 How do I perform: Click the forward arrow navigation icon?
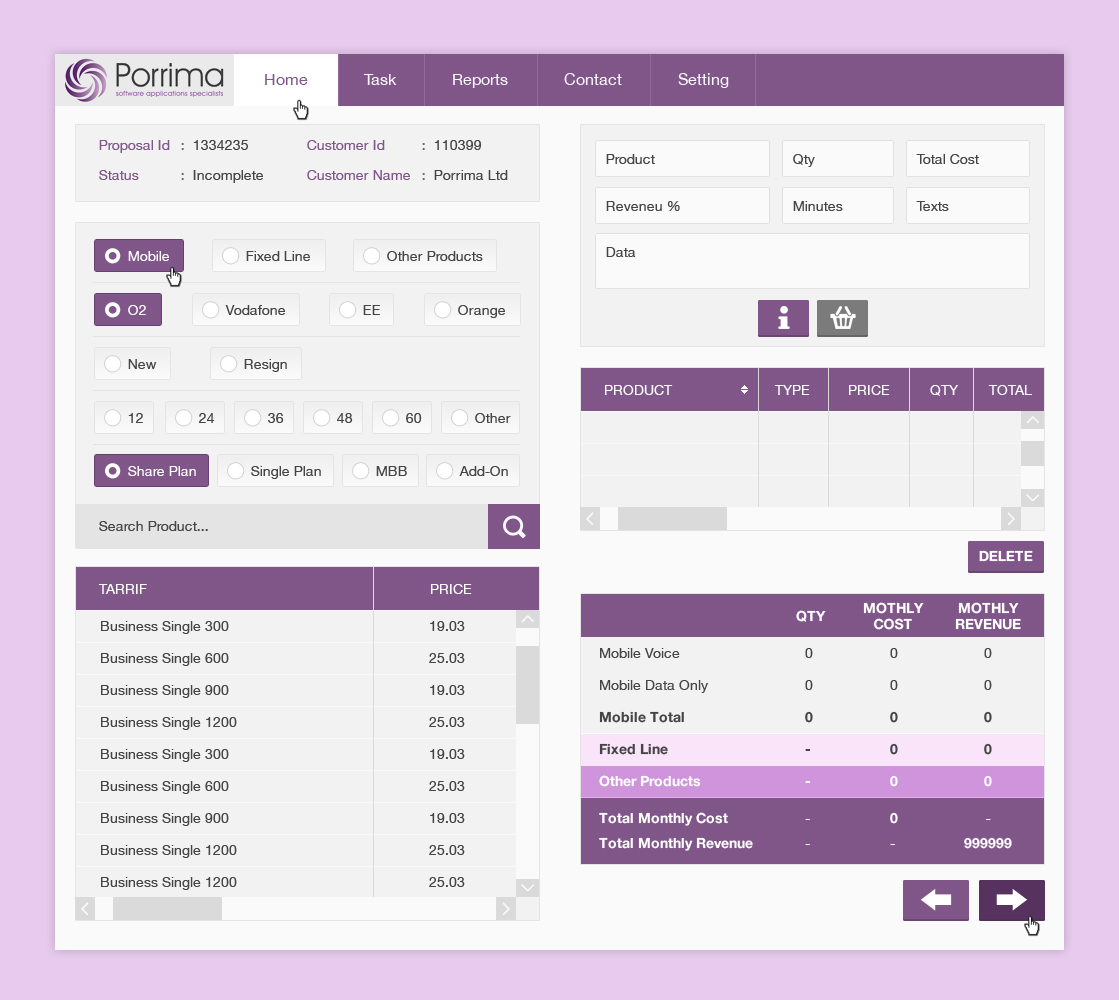click(1011, 900)
